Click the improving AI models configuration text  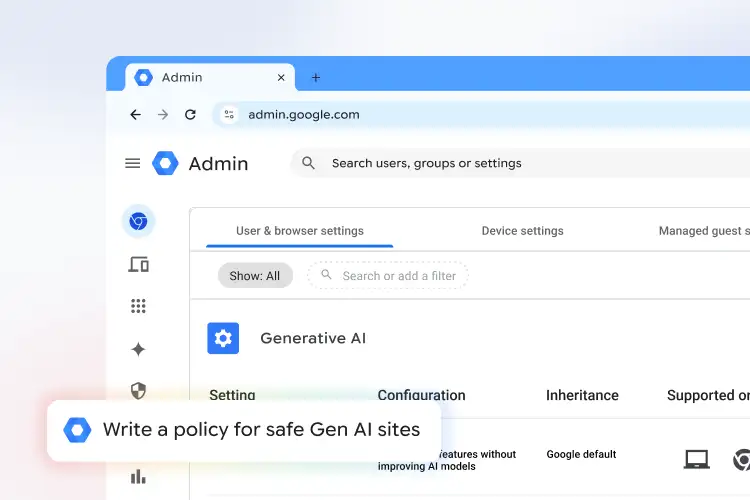coord(427,467)
